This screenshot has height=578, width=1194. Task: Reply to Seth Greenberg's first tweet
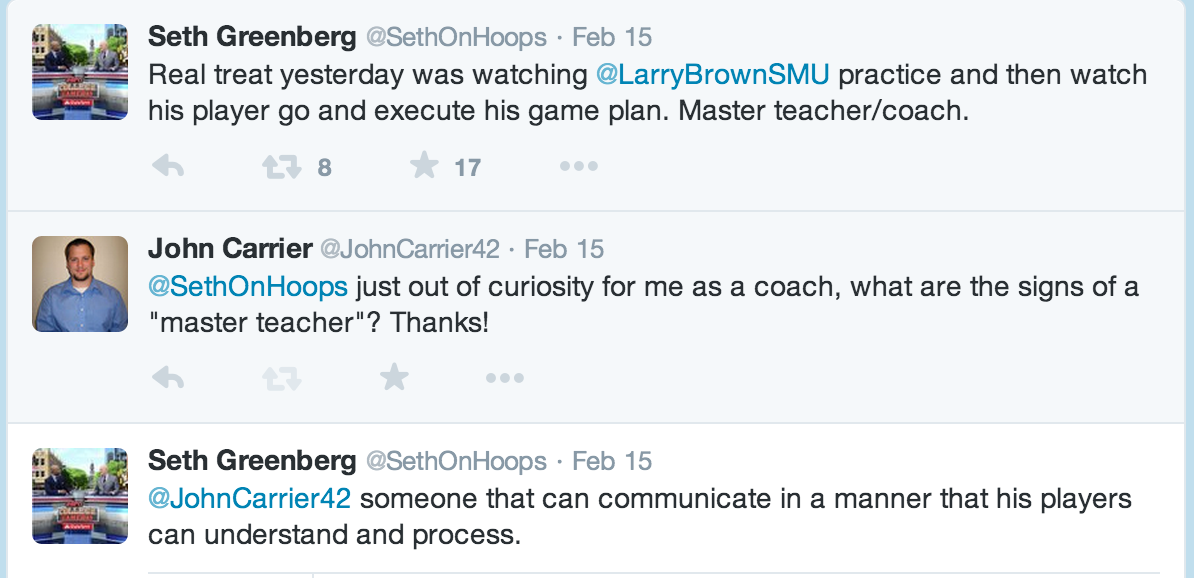click(168, 167)
